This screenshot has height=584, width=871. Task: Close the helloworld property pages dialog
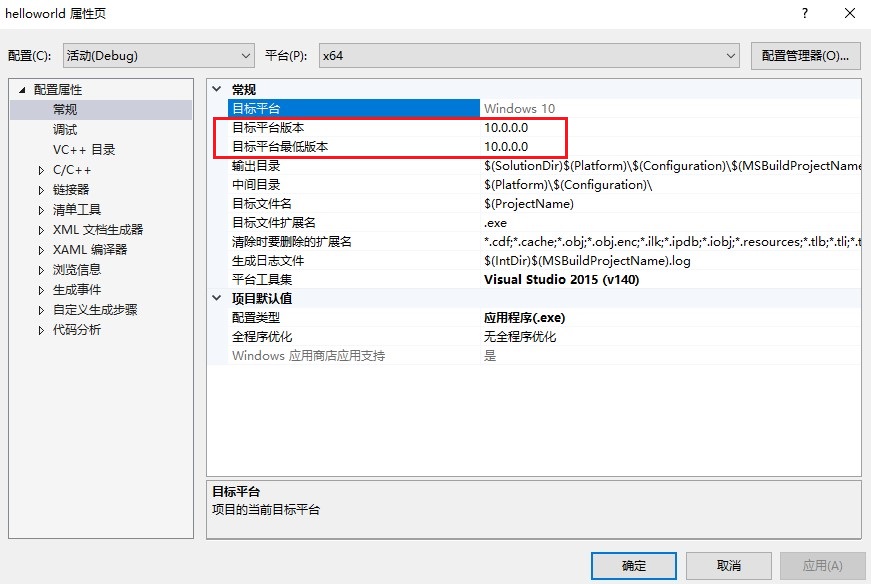pyautogui.click(x=849, y=14)
